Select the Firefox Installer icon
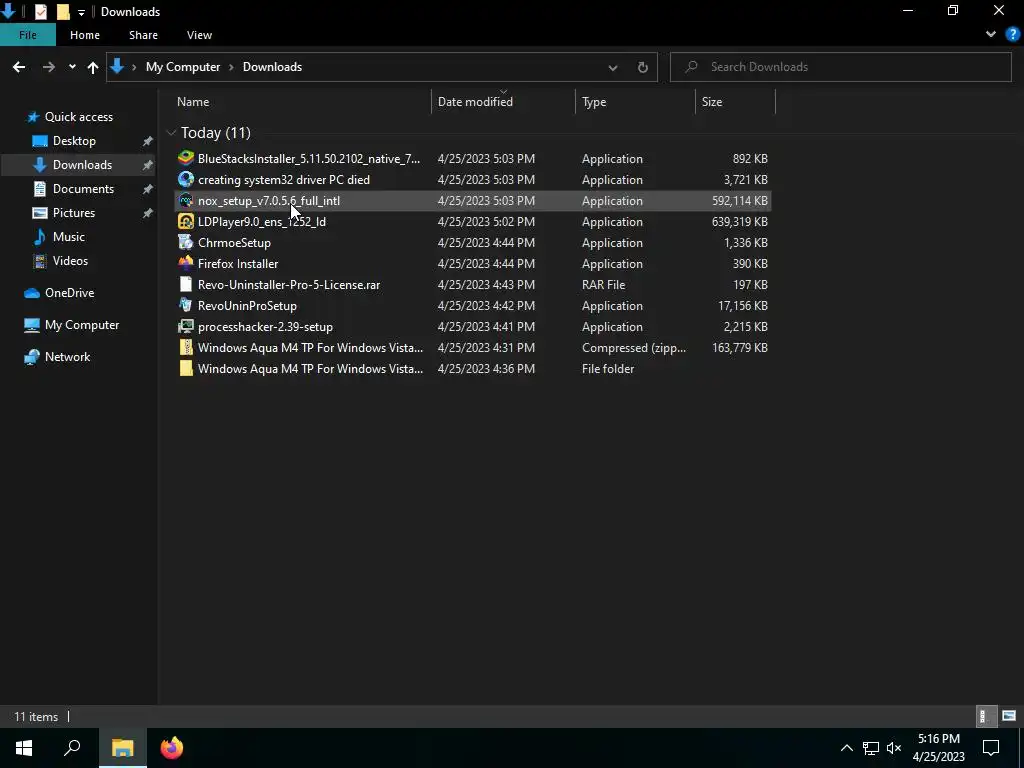 (186, 263)
